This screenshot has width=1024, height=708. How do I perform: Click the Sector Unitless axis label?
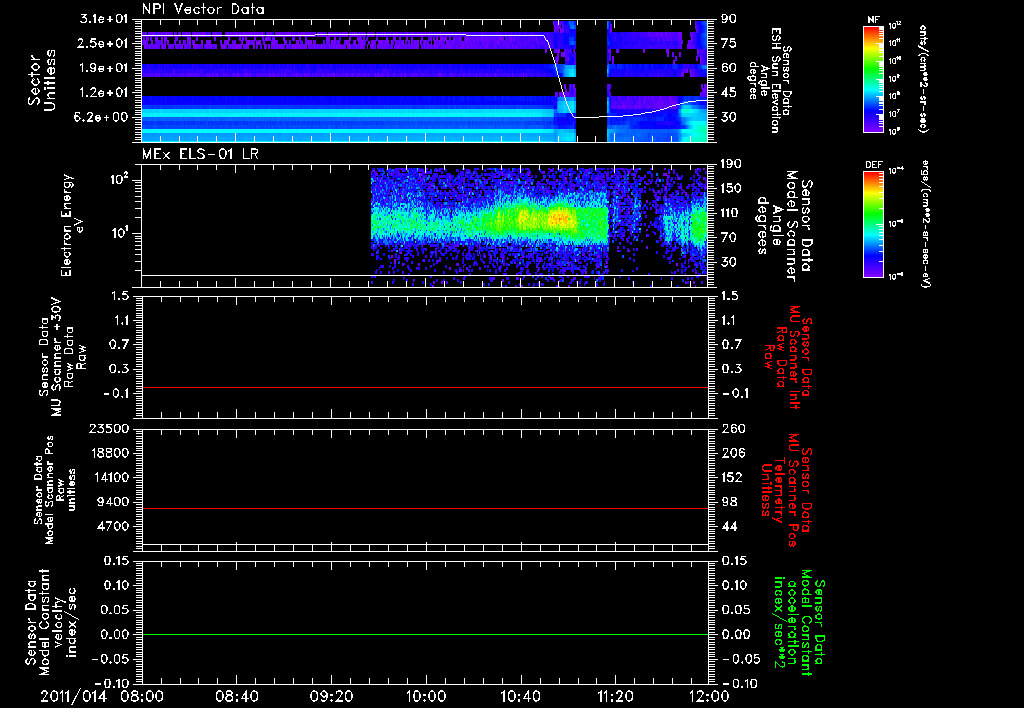click(x=41, y=80)
